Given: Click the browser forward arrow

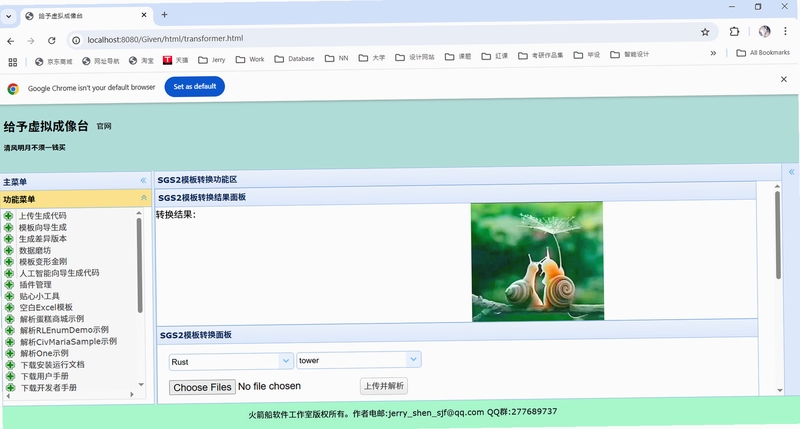Looking at the screenshot, I should pyautogui.click(x=31, y=41).
